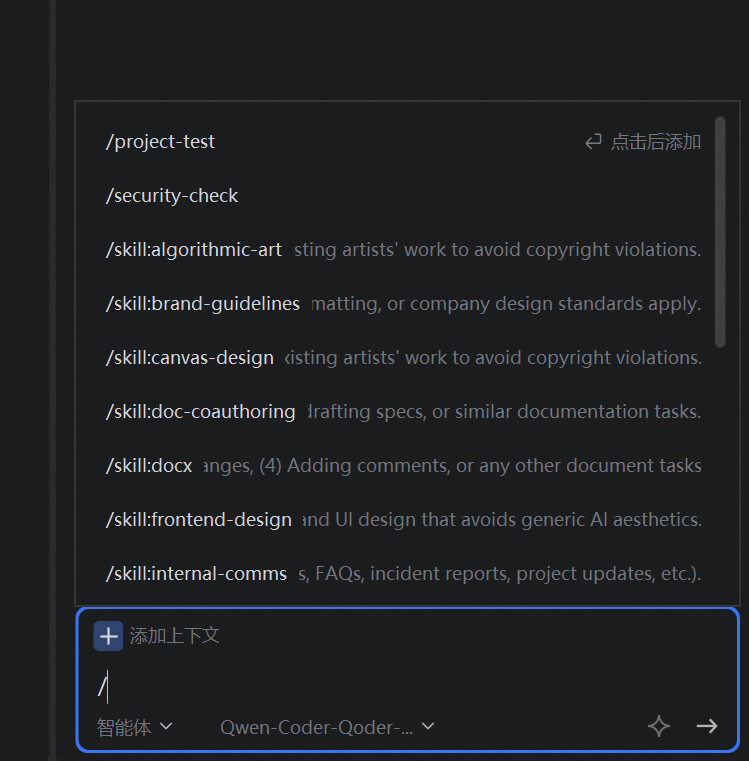The height and width of the screenshot is (761, 749).
Task: Select the /skill:doc-coauthoring command
Action: [201, 412]
